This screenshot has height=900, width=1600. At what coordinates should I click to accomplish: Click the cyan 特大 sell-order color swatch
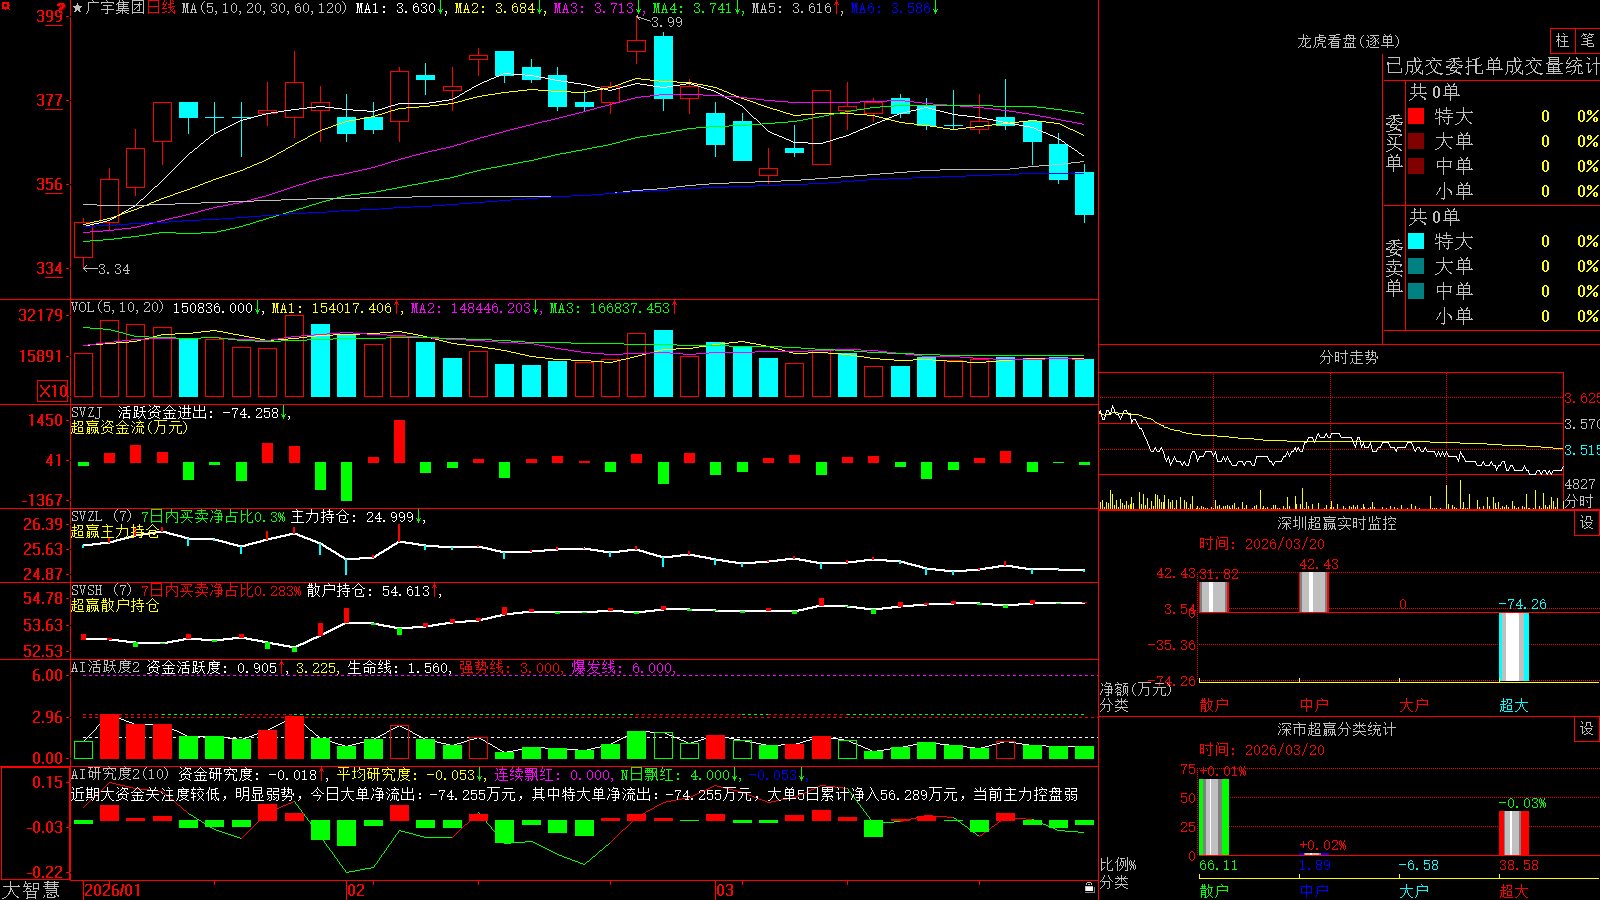pyautogui.click(x=1416, y=241)
